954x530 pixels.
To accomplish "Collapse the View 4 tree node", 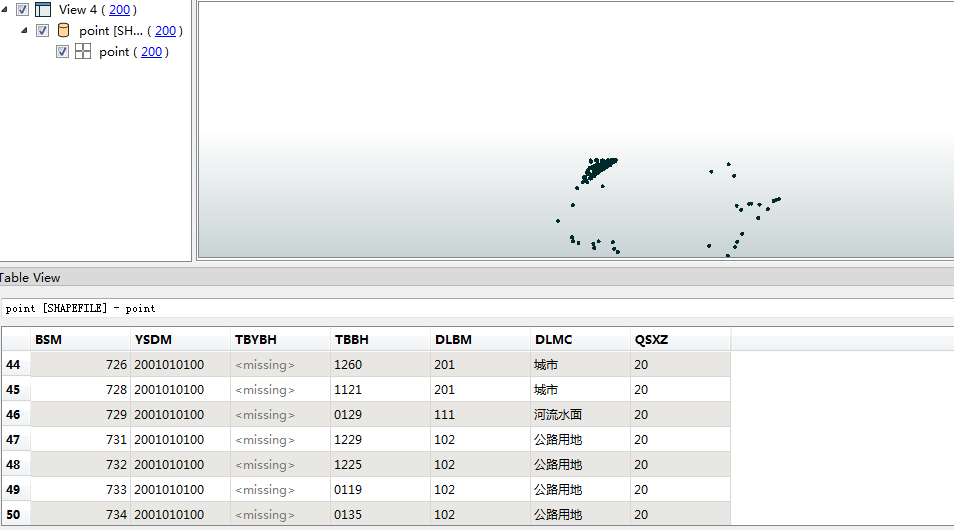I will coord(4,10).
